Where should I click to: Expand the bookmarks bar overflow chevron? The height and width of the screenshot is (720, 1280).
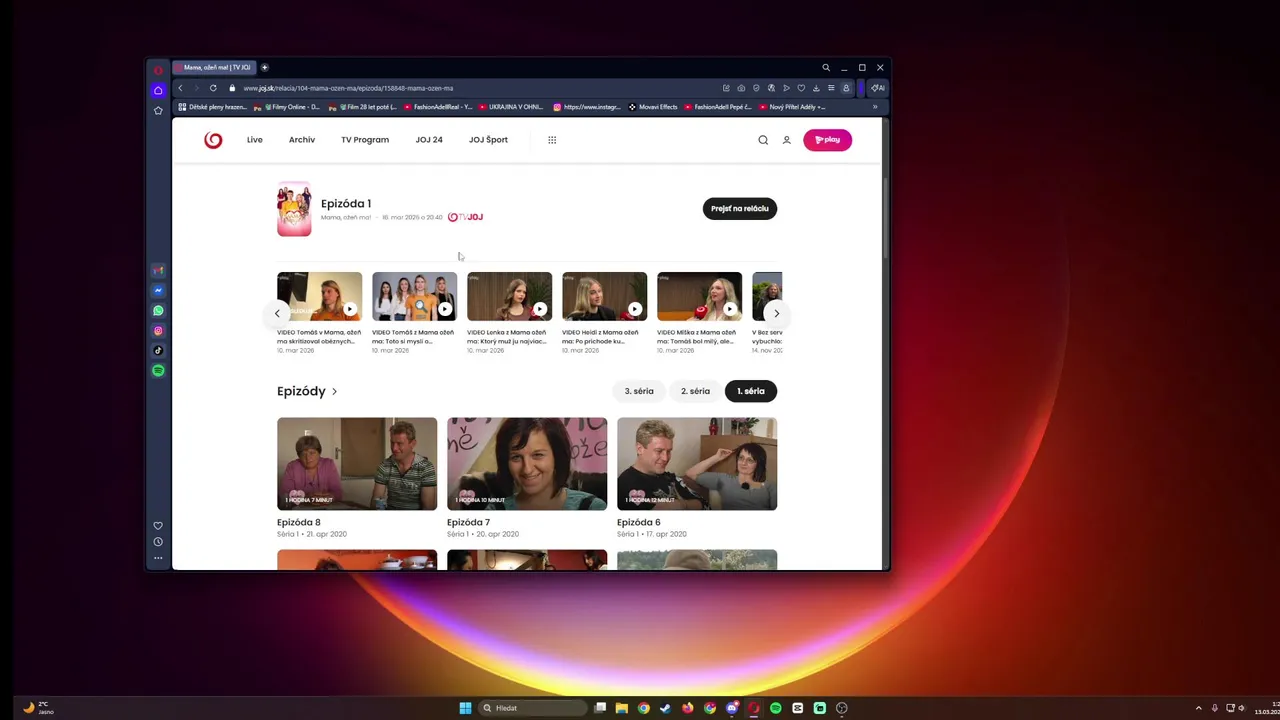[875, 107]
